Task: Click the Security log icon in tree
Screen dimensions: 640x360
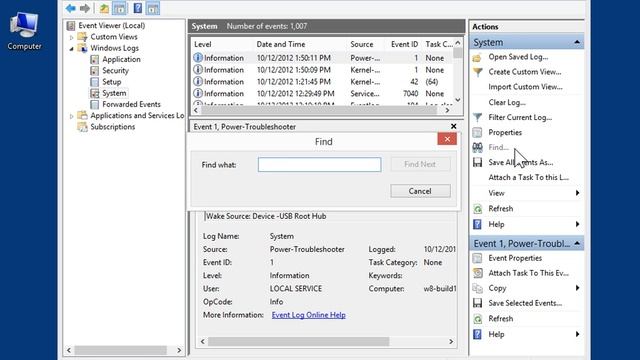Action: (95, 71)
